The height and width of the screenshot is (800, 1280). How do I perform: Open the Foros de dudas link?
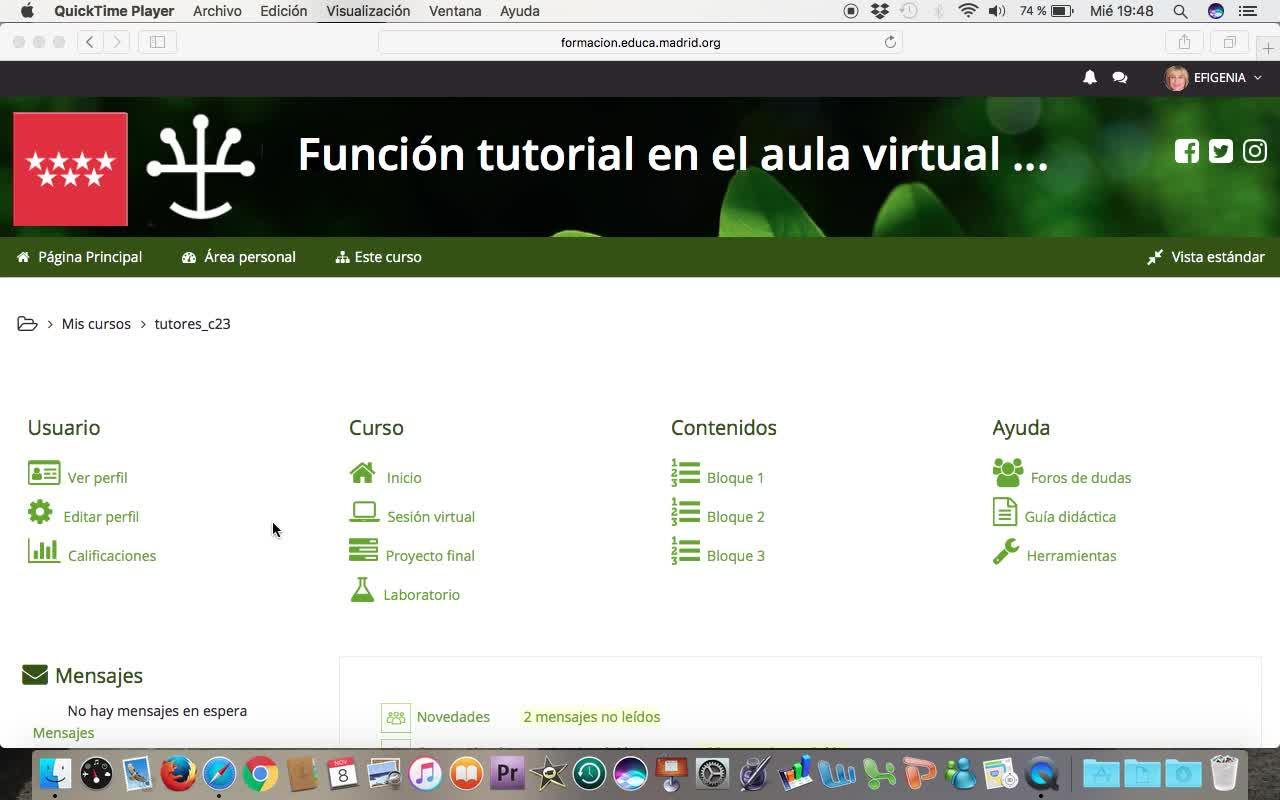[x=1081, y=478]
